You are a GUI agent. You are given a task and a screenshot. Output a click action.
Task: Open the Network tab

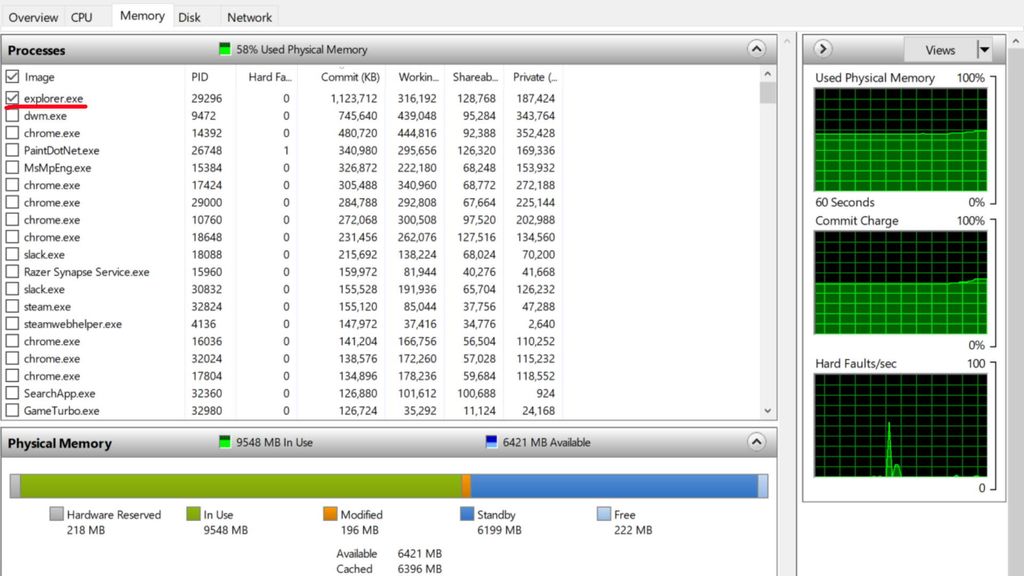click(x=249, y=16)
